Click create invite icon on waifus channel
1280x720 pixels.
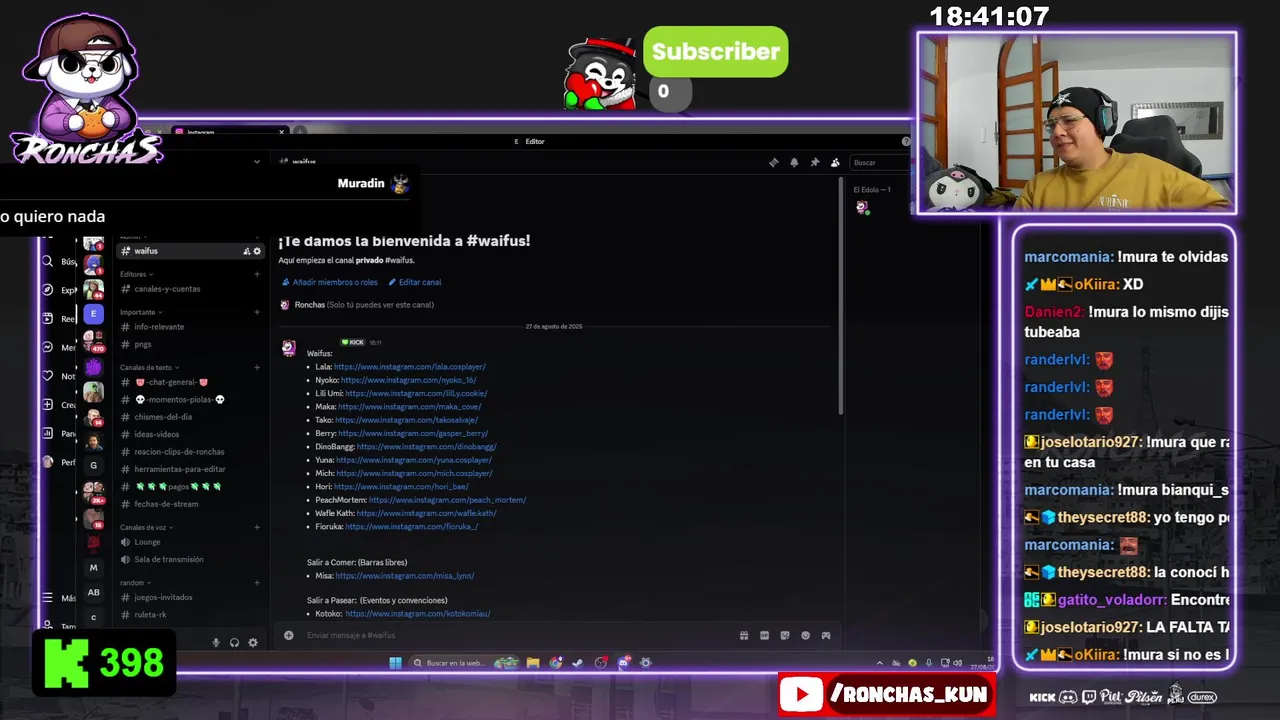pyautogui.click(x=247, y=251)
